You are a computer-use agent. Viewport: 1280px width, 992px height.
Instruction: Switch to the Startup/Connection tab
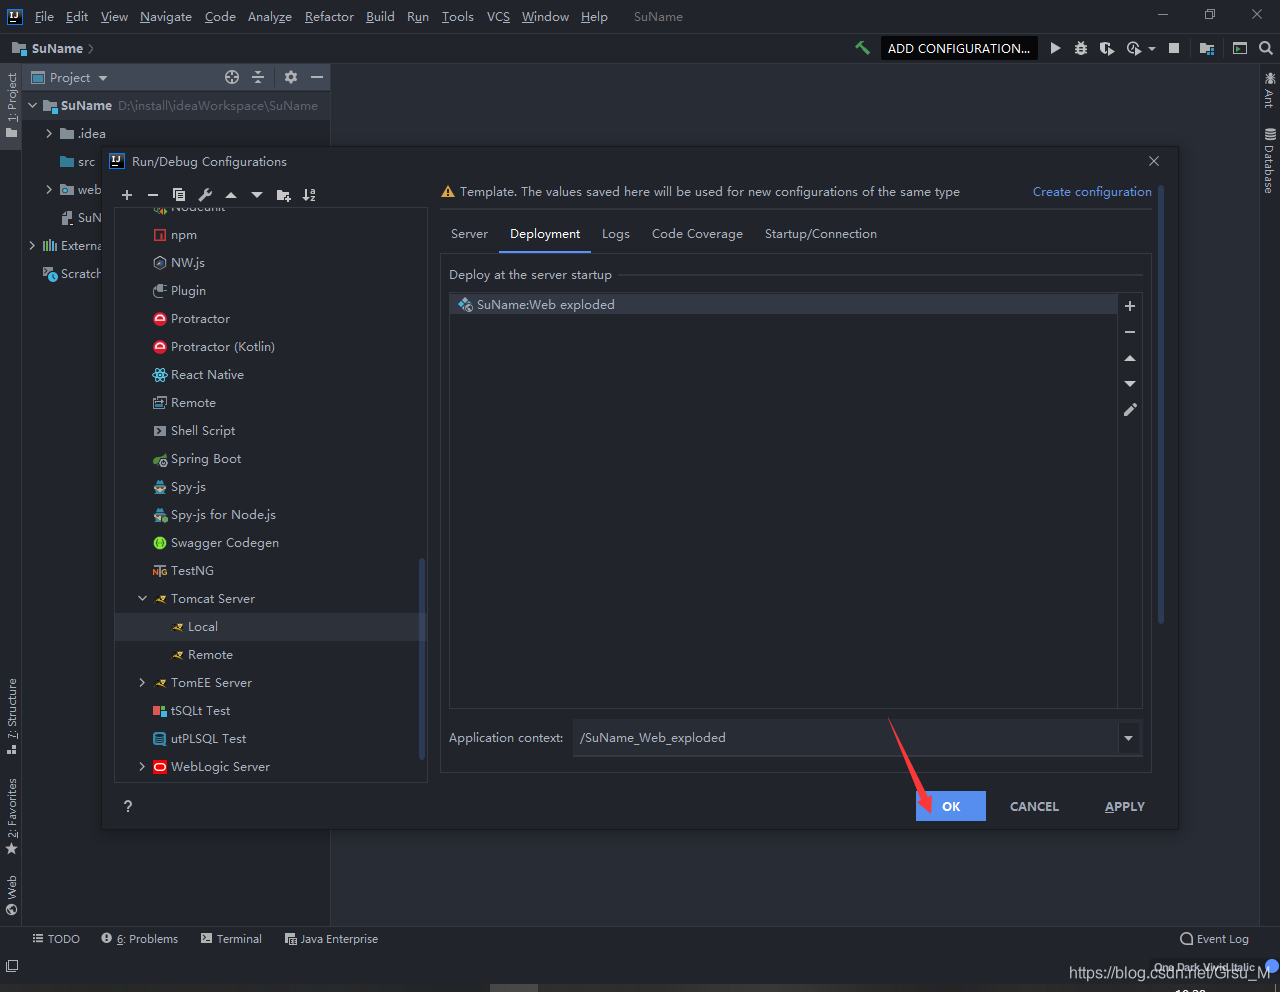point(821,234)
